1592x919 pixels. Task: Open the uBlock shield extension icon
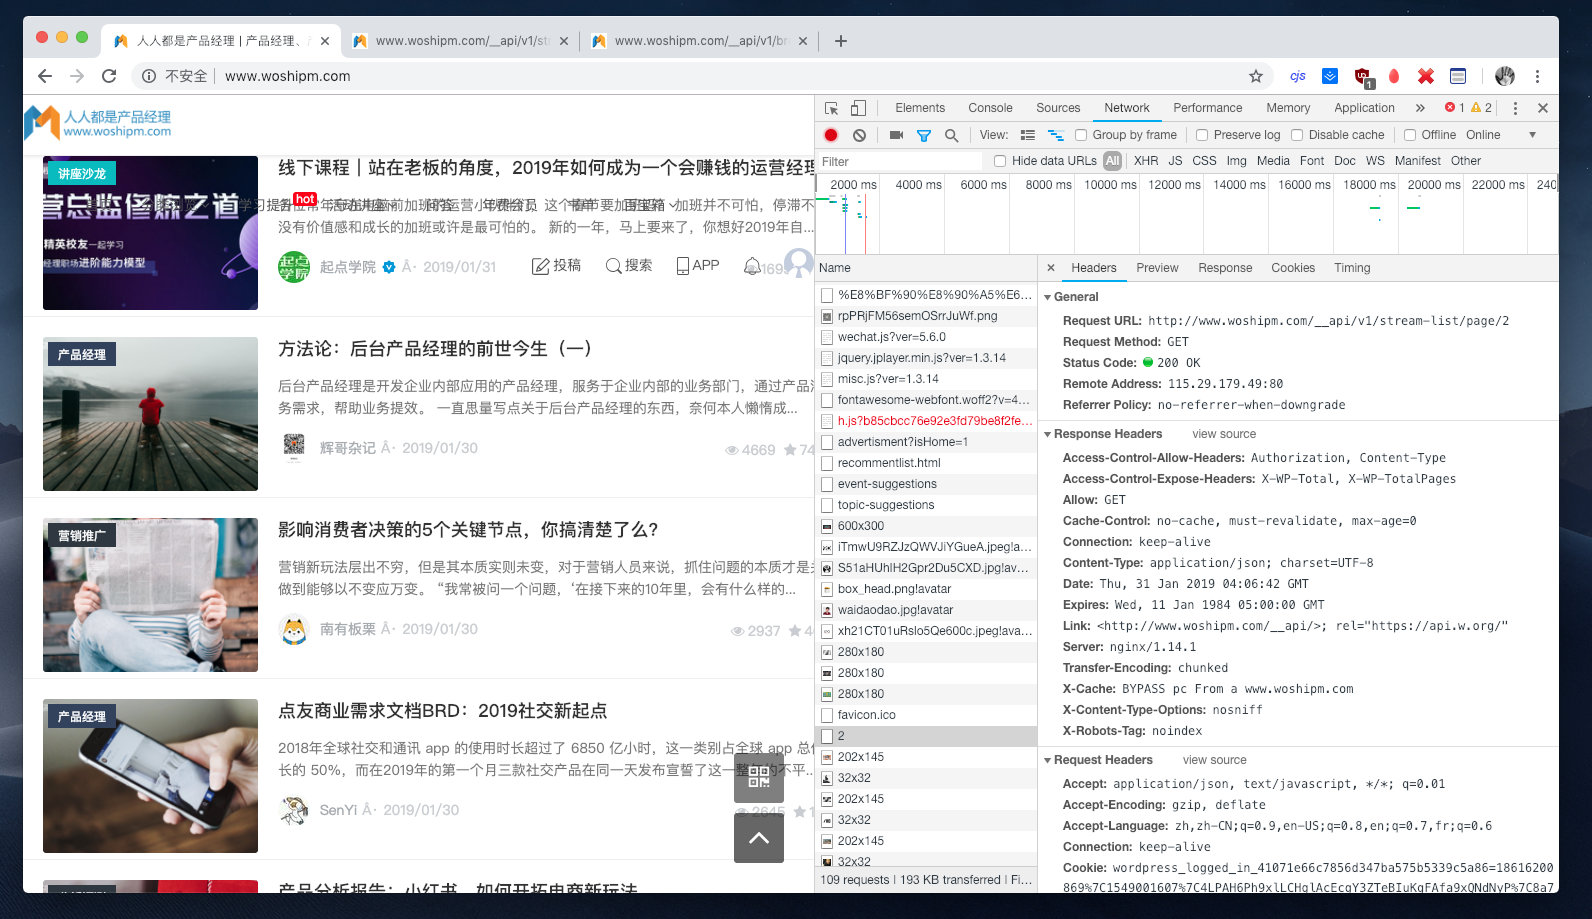pyautogui.click(x=1362, y=76)
